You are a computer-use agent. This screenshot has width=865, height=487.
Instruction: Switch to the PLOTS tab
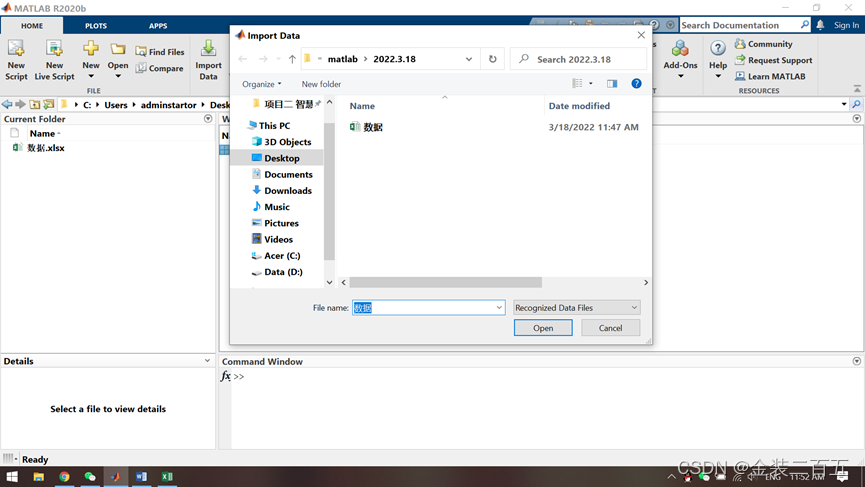[96, 26]
